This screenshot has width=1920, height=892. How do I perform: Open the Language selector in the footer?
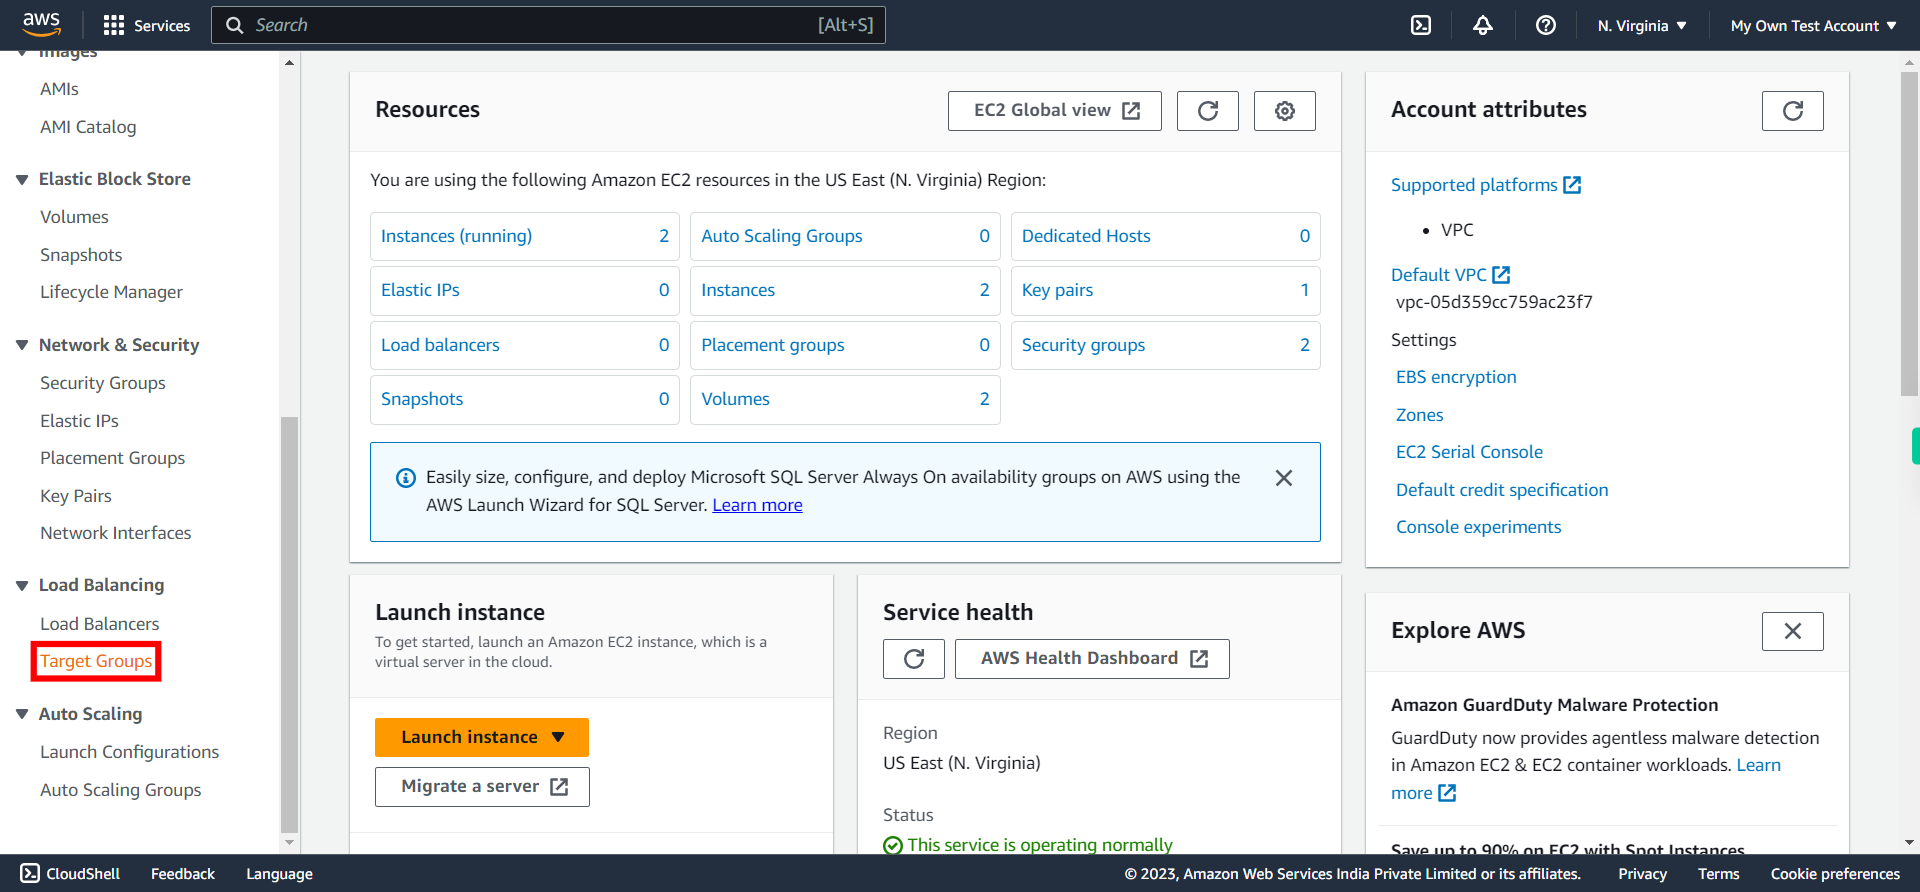pyautogui.click(x=279, y=874)
